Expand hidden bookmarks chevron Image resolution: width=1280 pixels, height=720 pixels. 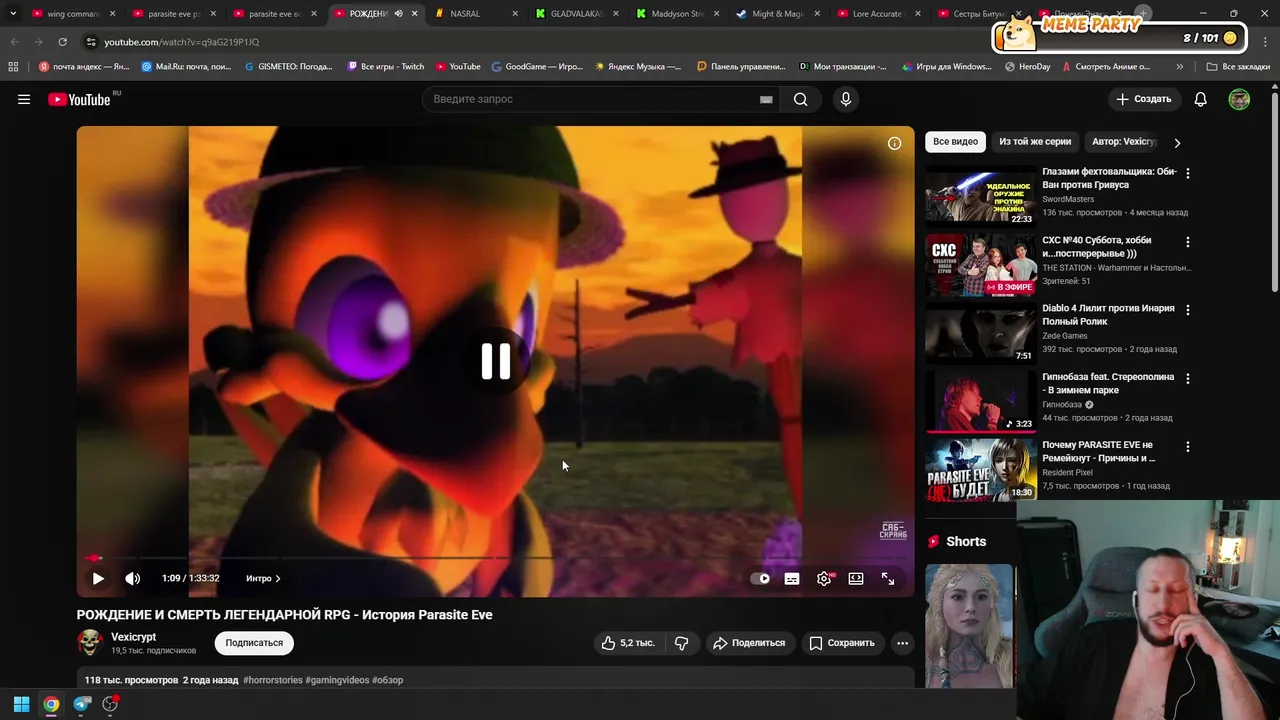click(x=1180, y=67)
